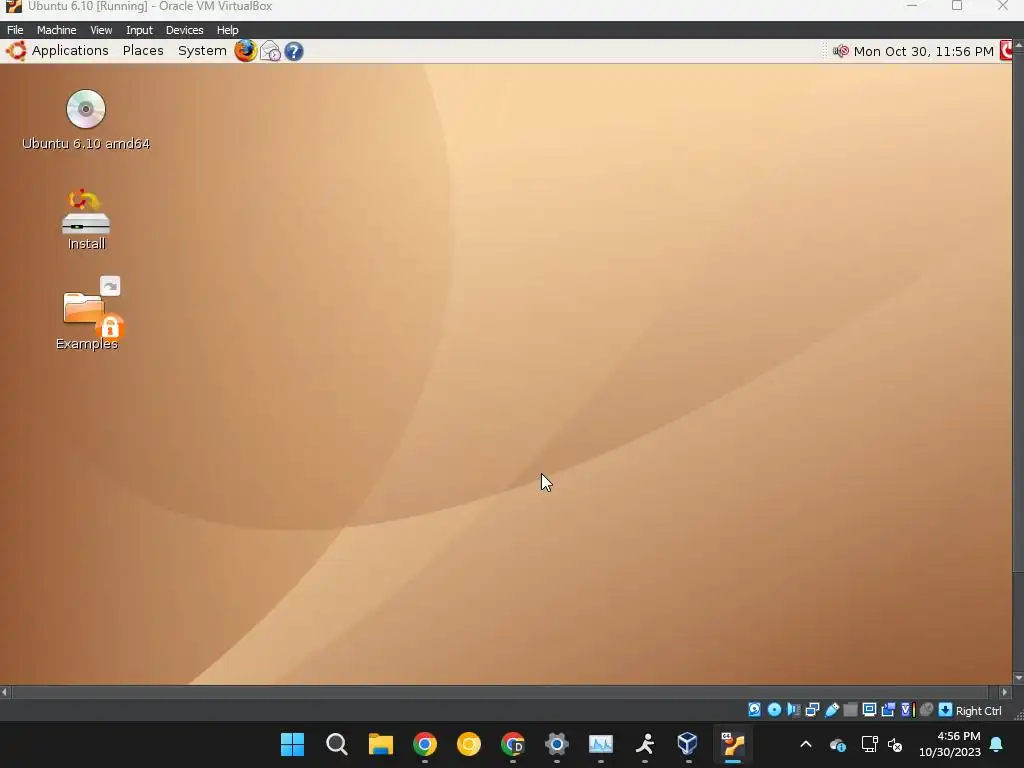Open the Chrome icon with D profile badge
Screen dimensions: 1024x768
pos(513,744)
